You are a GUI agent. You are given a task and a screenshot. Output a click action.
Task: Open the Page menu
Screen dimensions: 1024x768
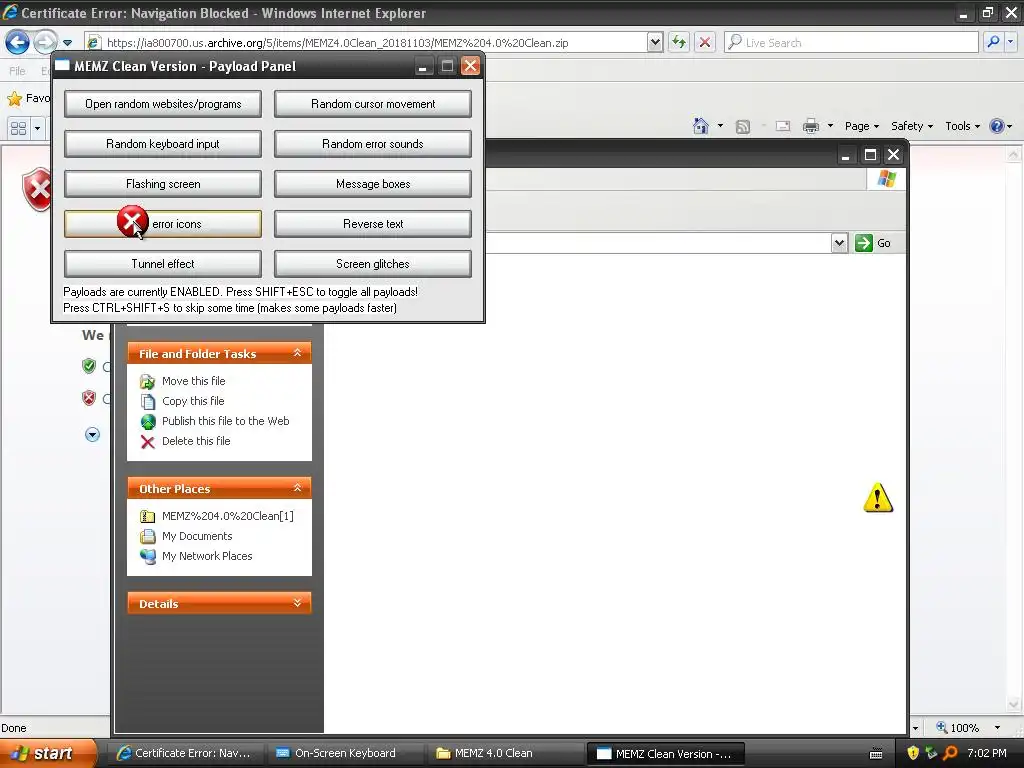[861, 126]
